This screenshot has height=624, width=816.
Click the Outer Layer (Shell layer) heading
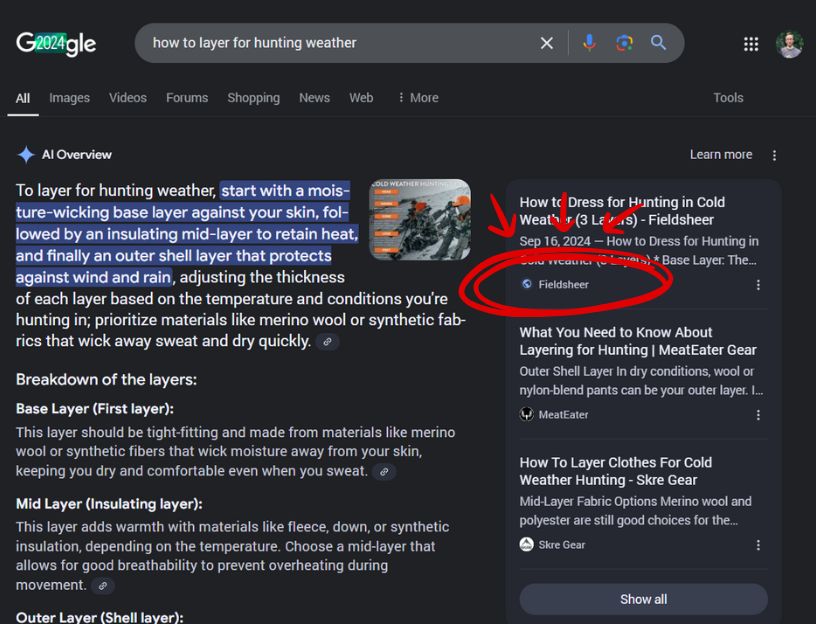click(99, 617)
